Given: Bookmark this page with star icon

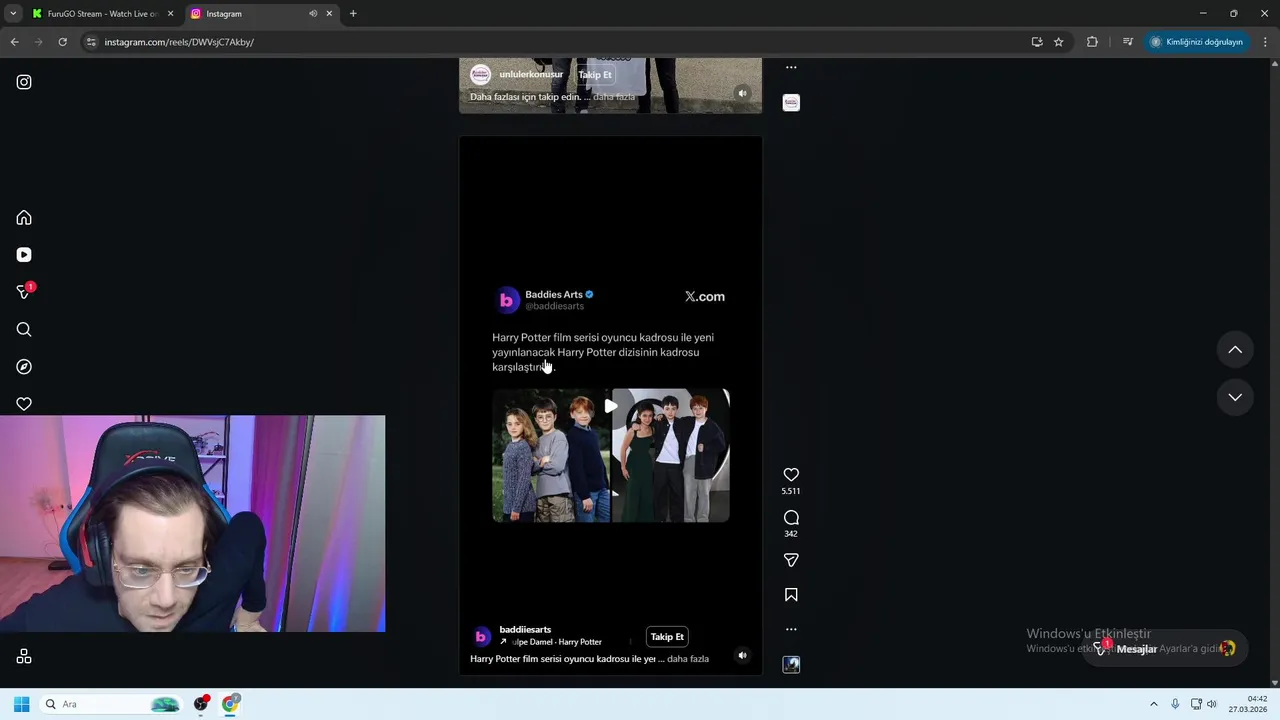Looking at the screenshot, I should click(x=1058, y=42).
